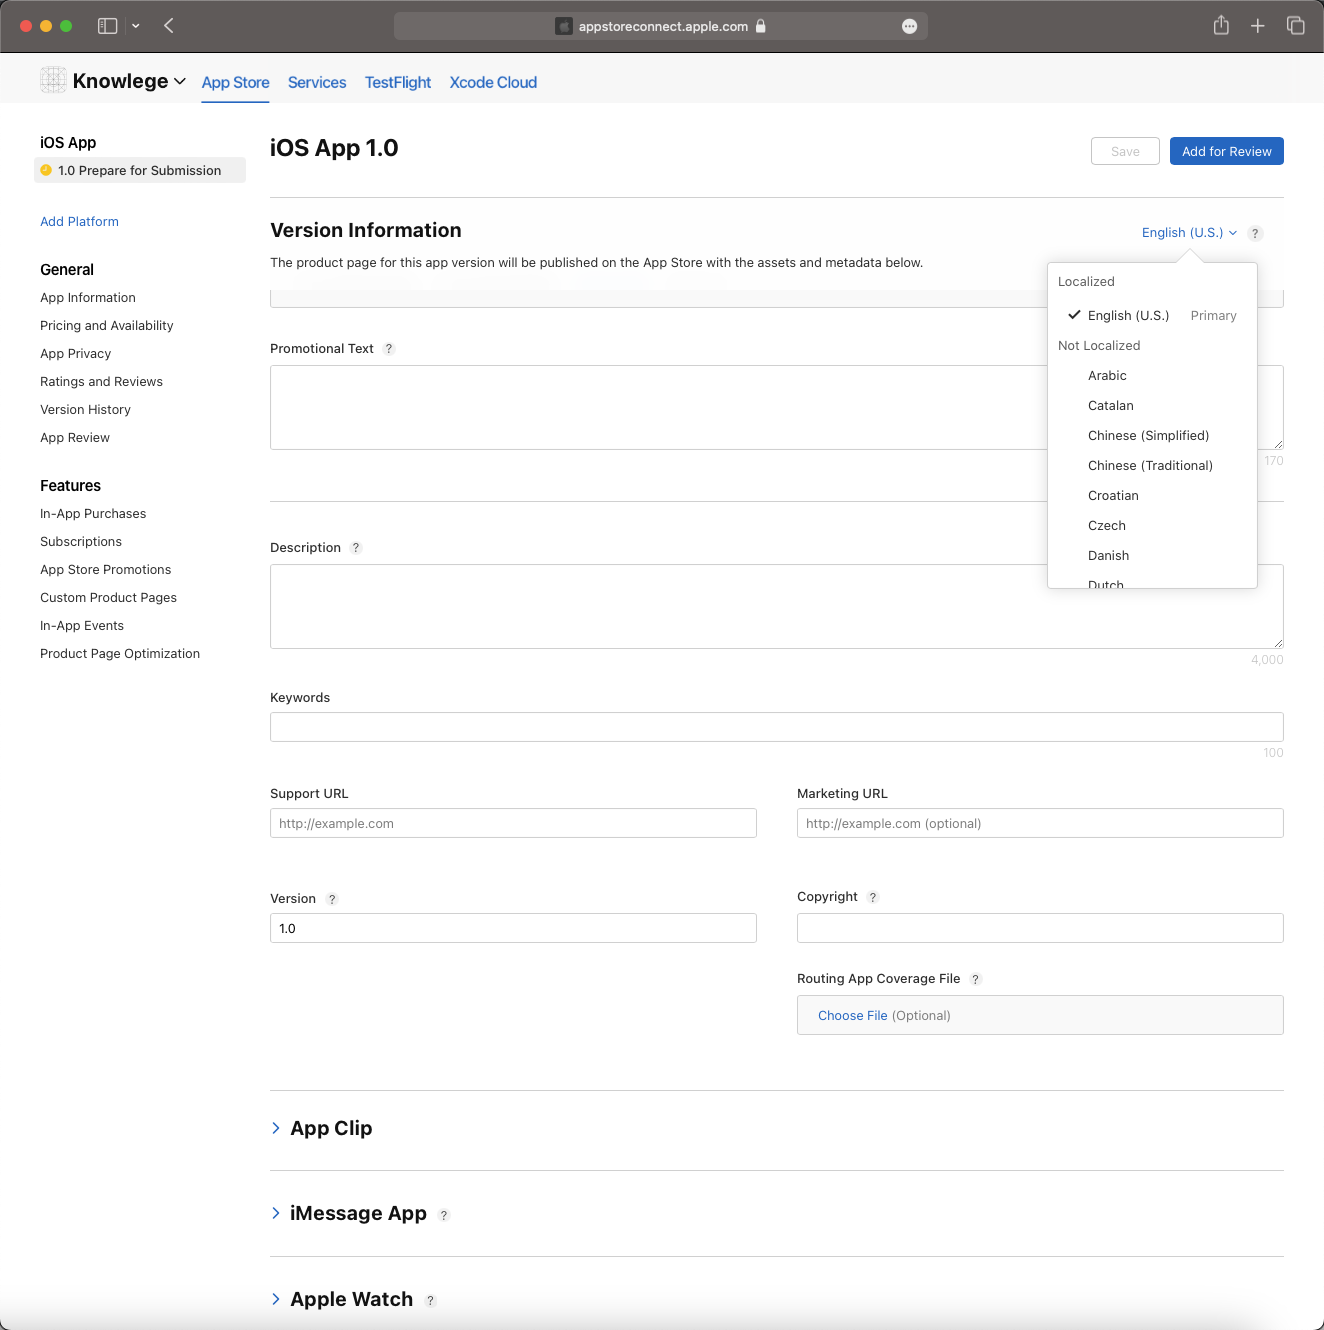The image size is (1324, 1330).
Task: Toggle the English (U.S.) language dropdown
Action: click(x=1189, y=232)
